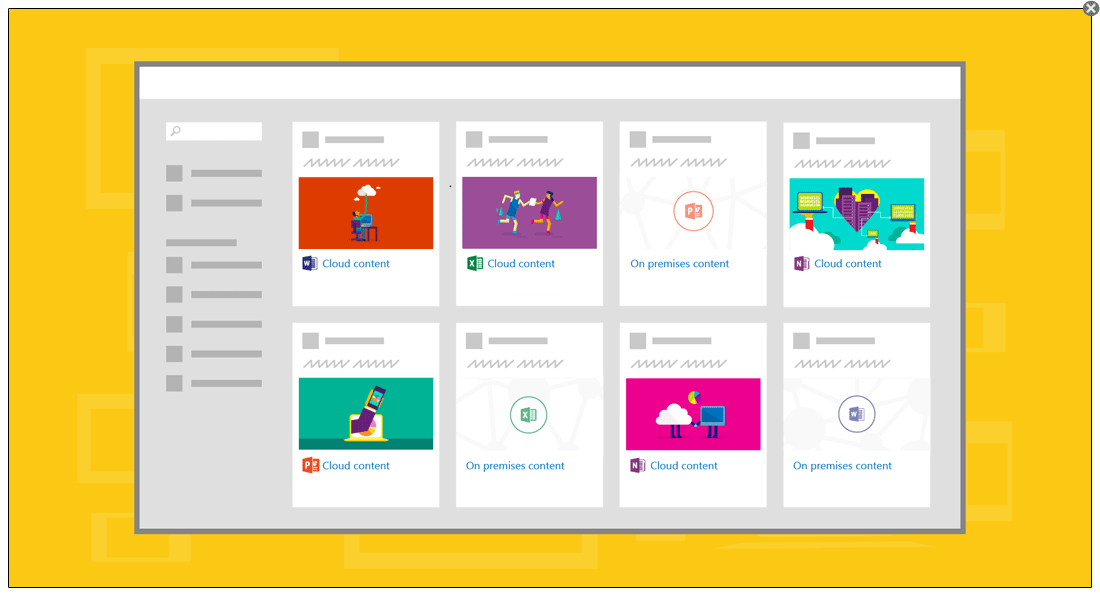Select the orange thumbnail showing a person at a desk
This screenshot has width=1100, height=595.
pyautogui.click(x=366, y=213)
